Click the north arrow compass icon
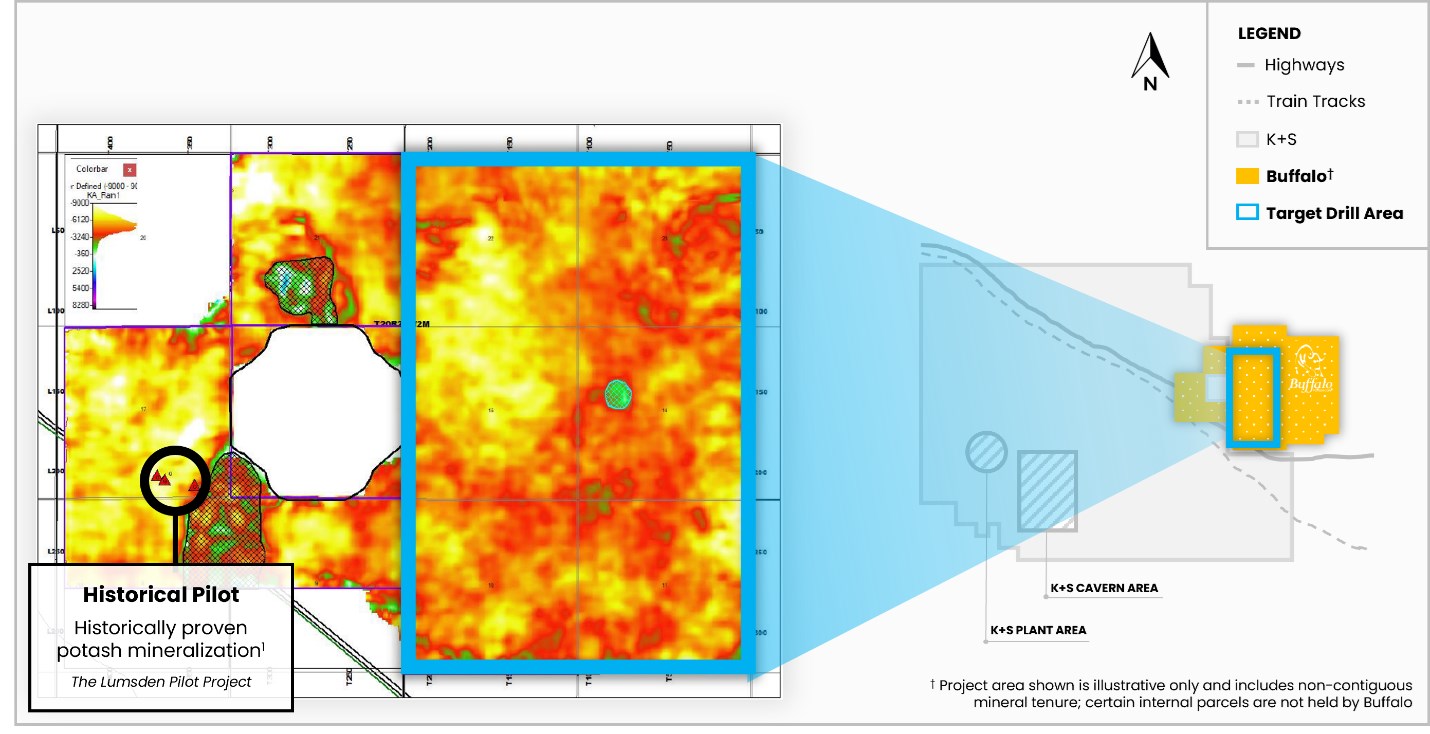 click(x=1150, y=62)
